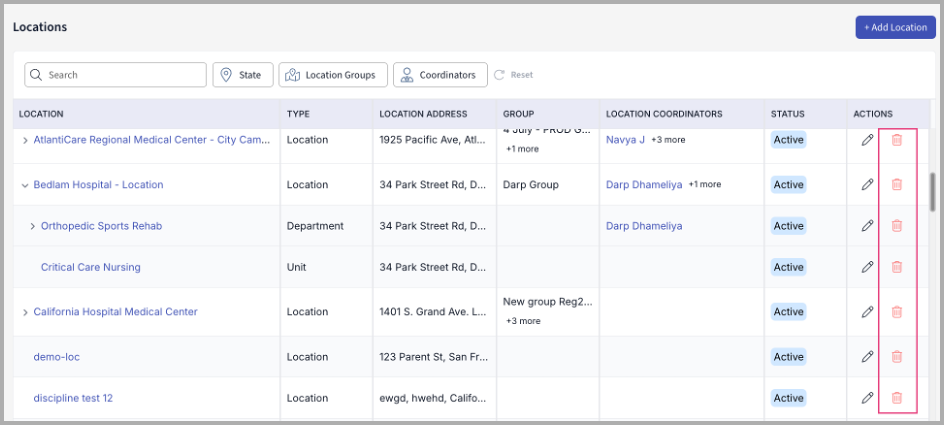Click the Add Location button
The image size is (944, 426).
(x=895, y=27)
